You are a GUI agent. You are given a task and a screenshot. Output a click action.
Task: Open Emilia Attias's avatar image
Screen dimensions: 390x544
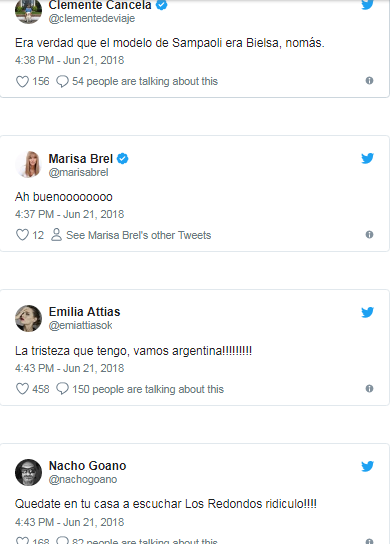click(28, 318)
